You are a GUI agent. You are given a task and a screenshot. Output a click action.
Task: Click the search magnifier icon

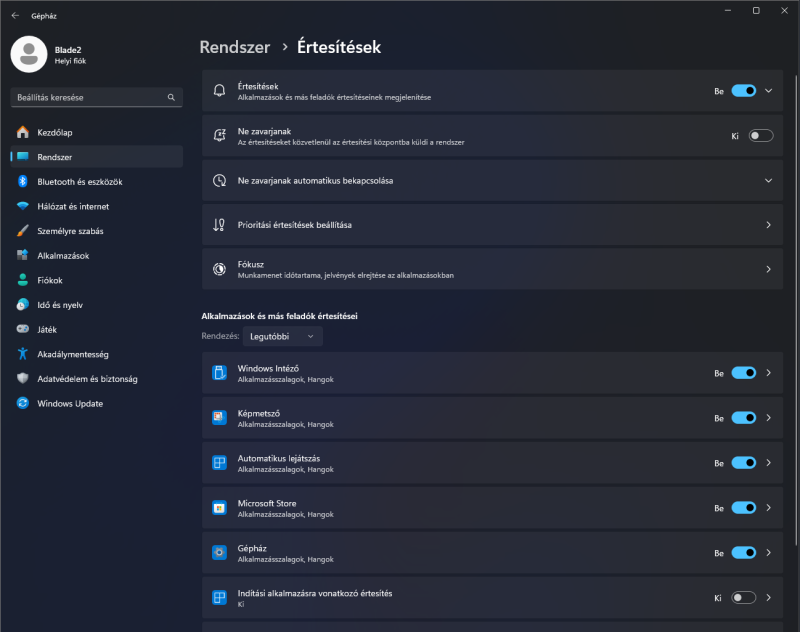(x=171, y=97)
